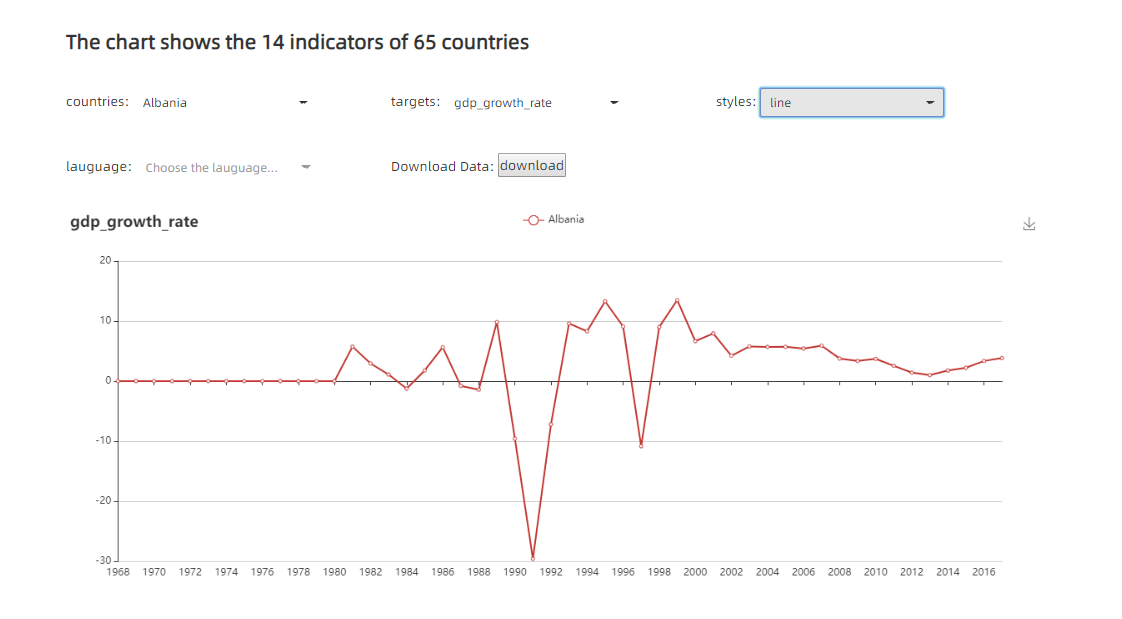
Task: Click the final 2017 data point
Action: [1001, 358]
